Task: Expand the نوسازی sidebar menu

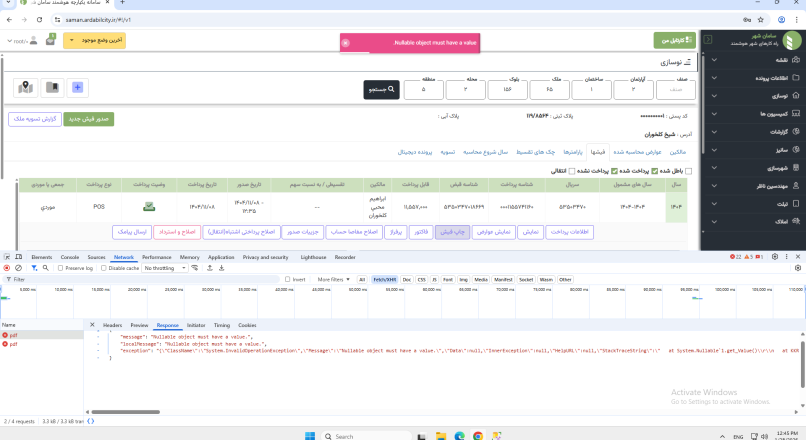Action: tap(753, 96)
